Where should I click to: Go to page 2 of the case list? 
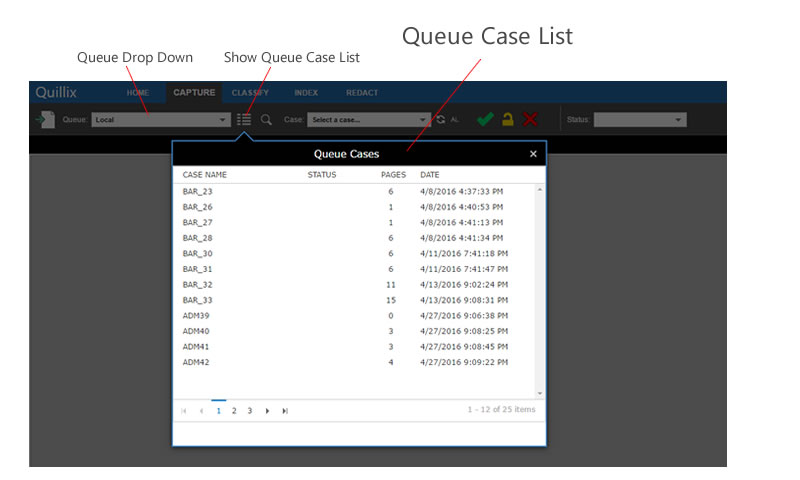point(234,410)
